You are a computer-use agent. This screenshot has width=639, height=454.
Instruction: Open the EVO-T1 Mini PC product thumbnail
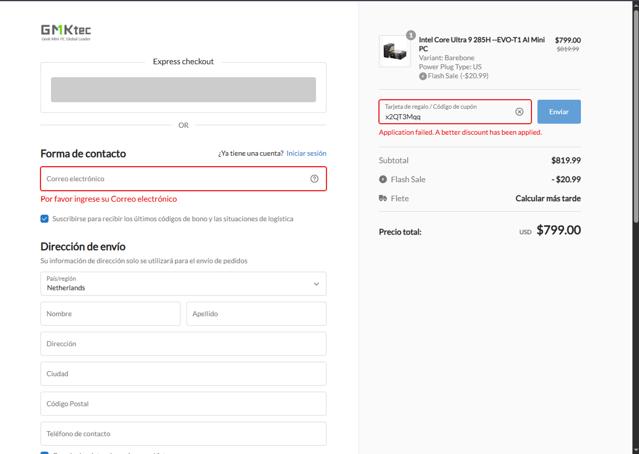point(394,51)
